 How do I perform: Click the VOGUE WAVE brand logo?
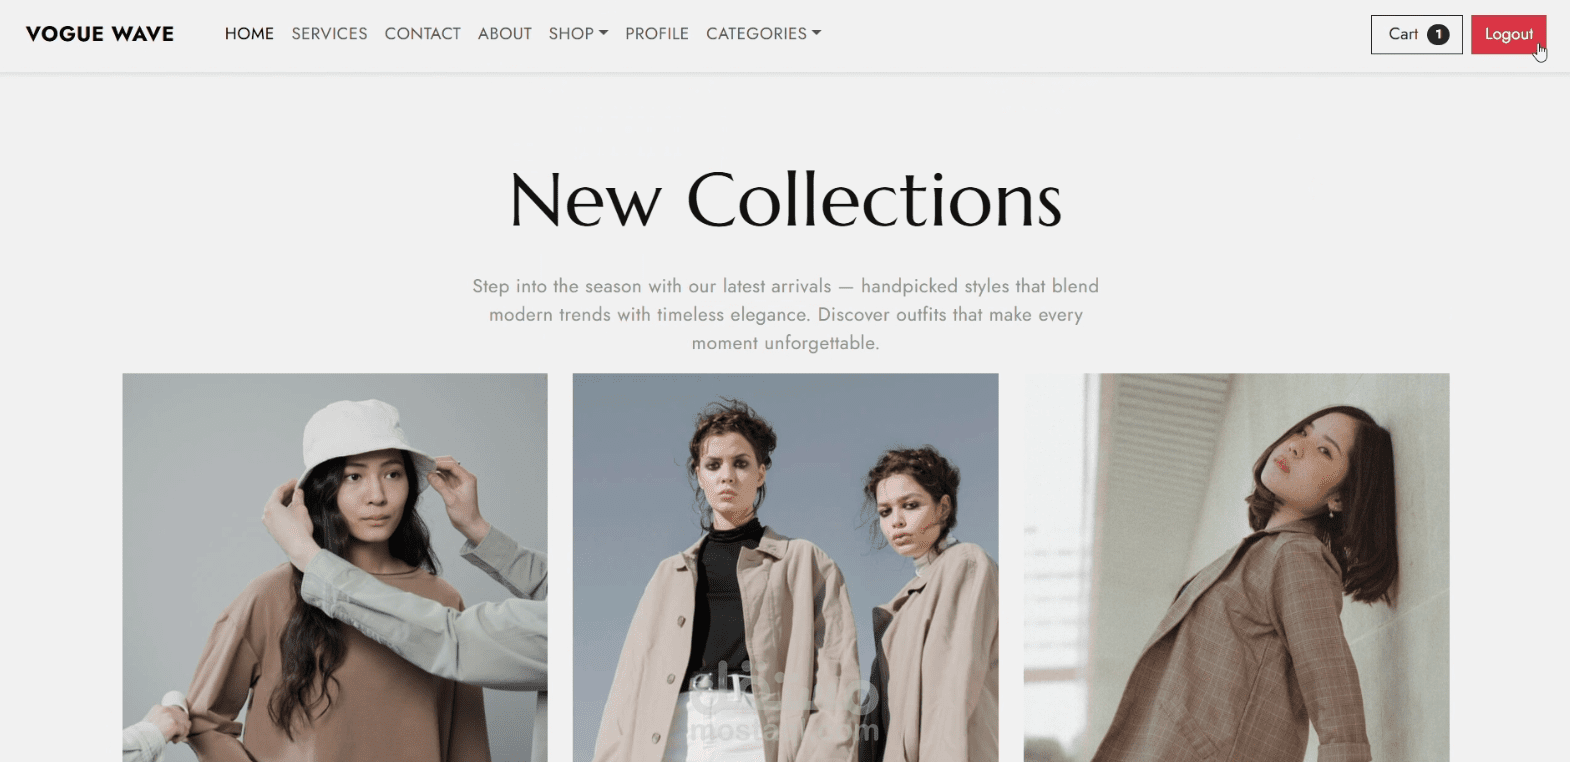click(100, 34)
